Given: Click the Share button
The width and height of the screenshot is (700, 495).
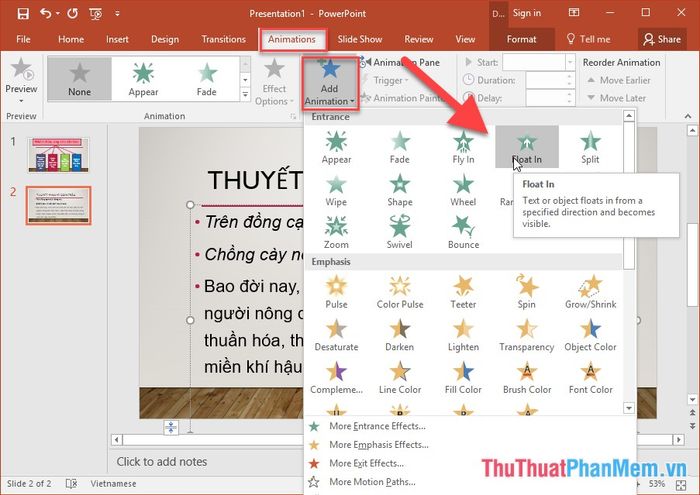Looking at the screenshot, I should click(662, 39).
